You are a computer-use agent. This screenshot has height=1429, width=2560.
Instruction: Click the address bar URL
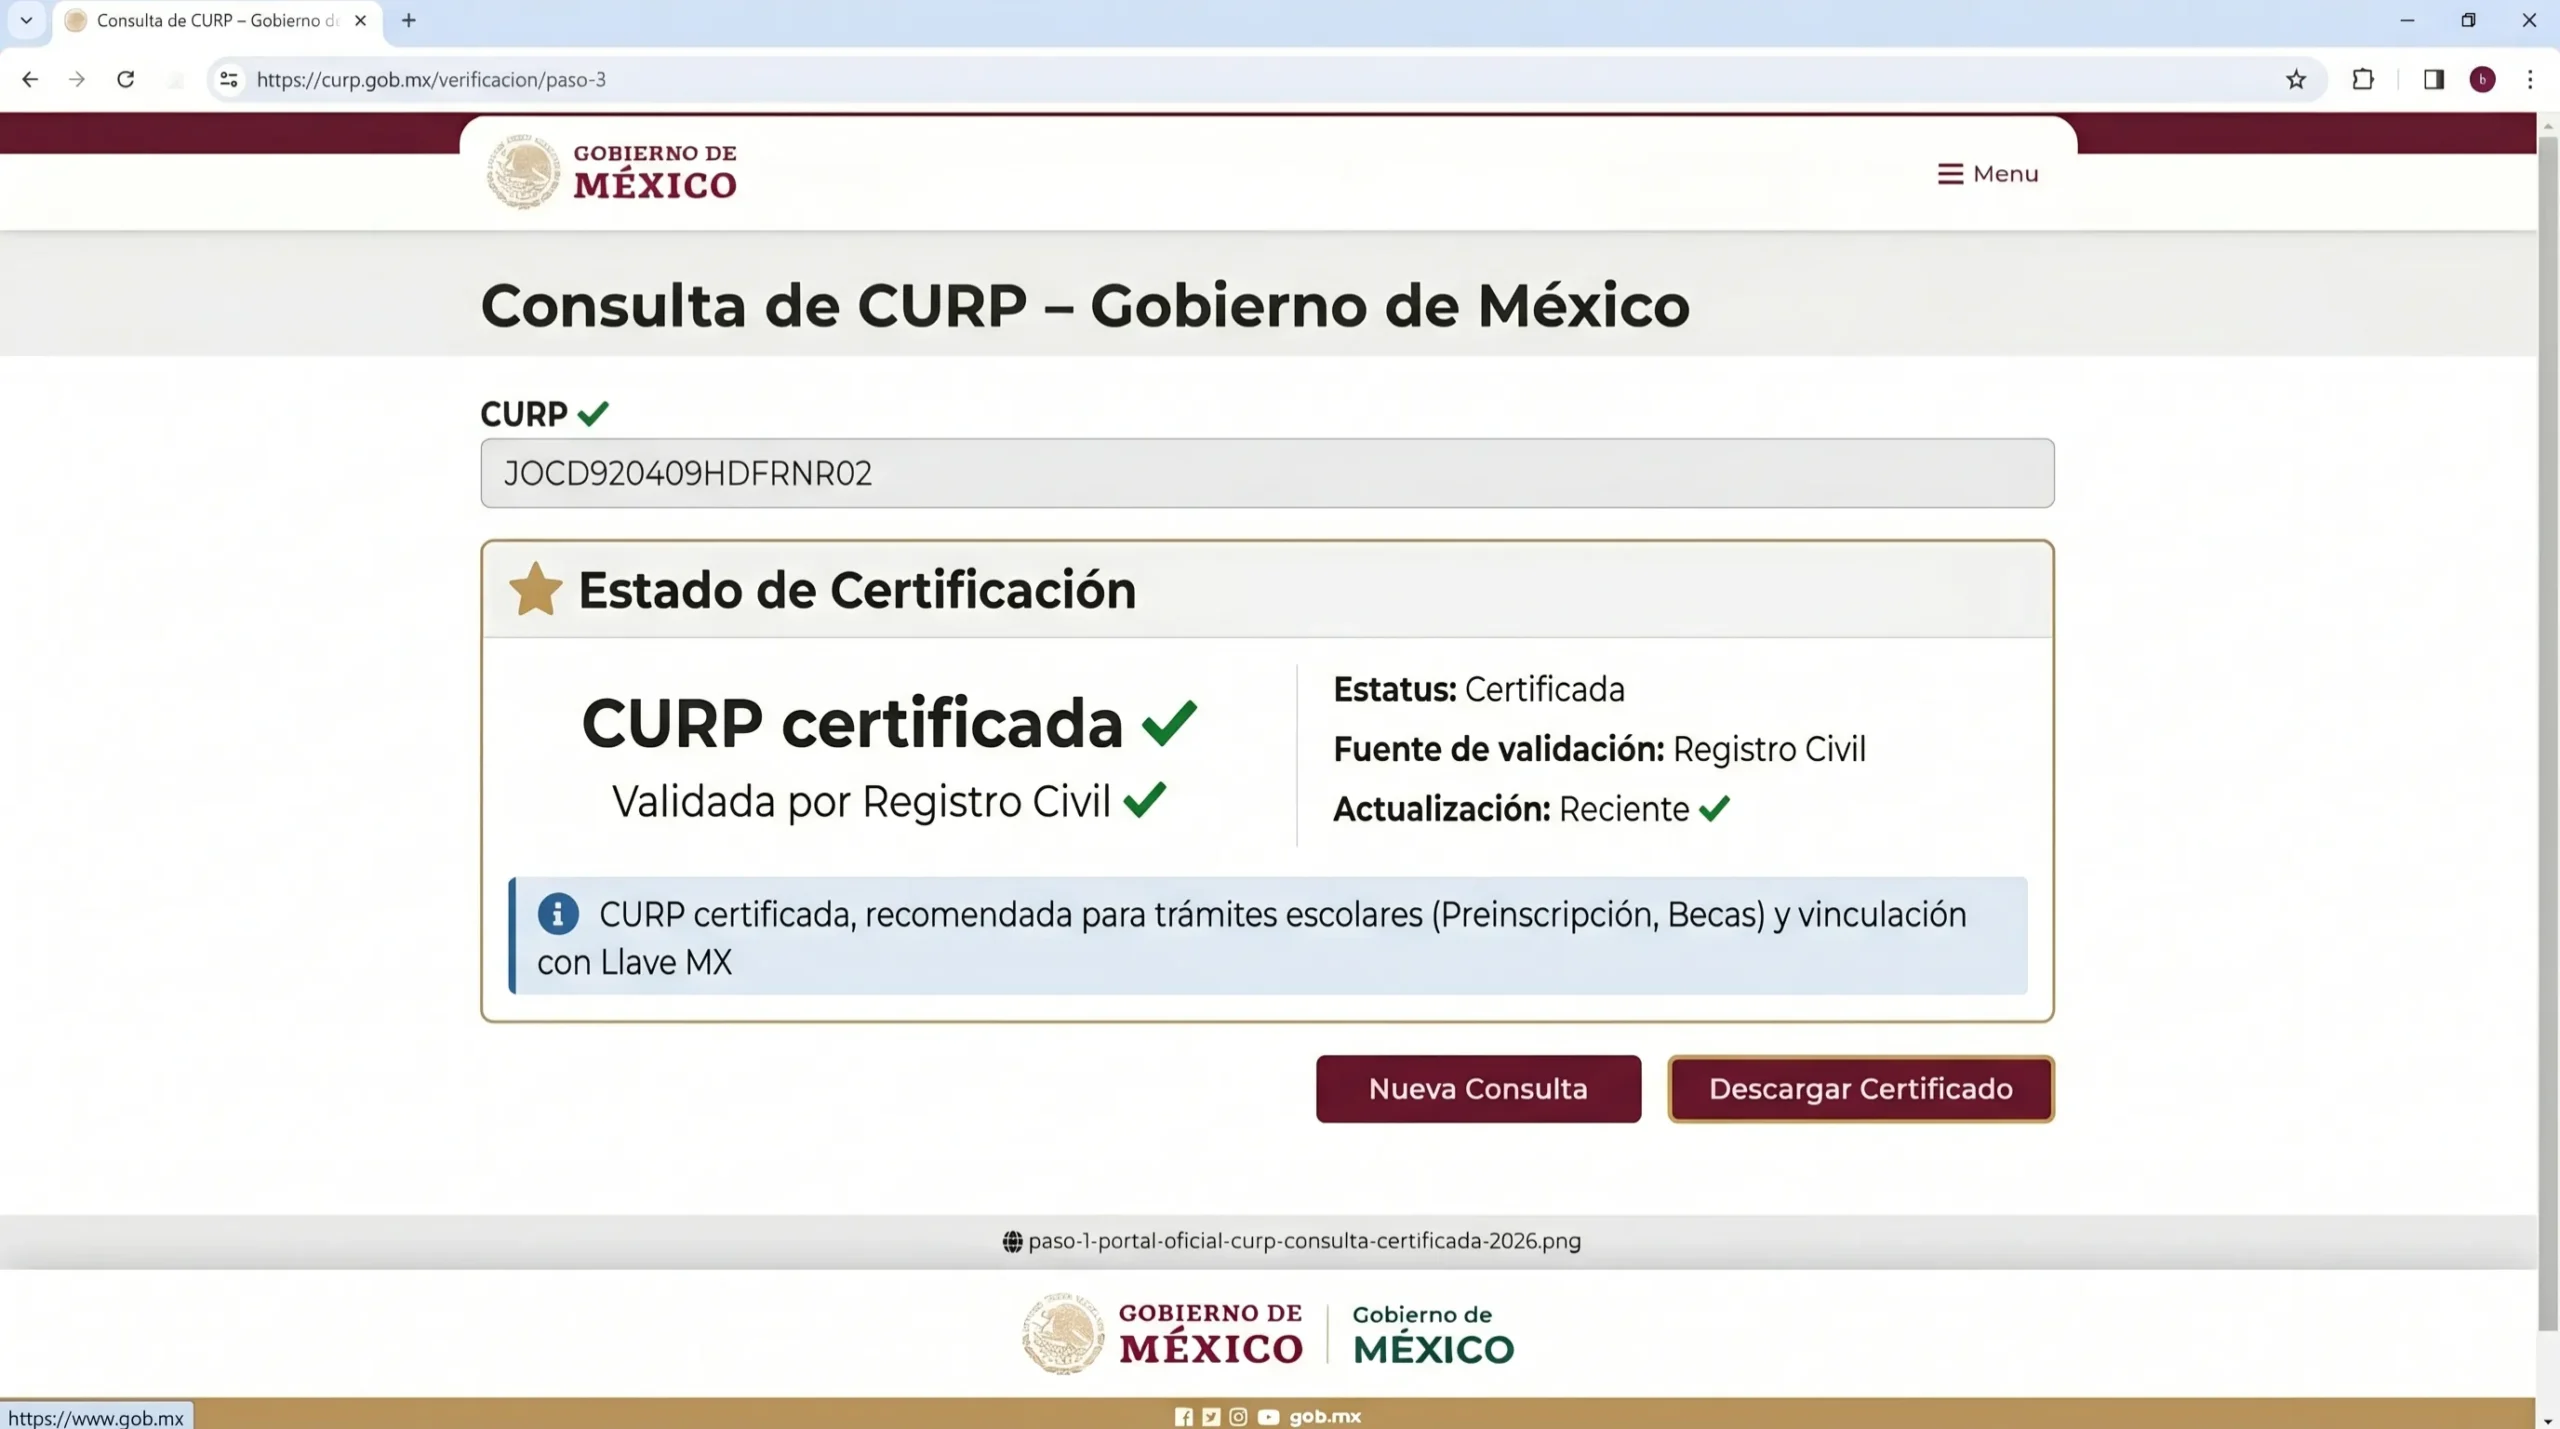coord(431,79)
